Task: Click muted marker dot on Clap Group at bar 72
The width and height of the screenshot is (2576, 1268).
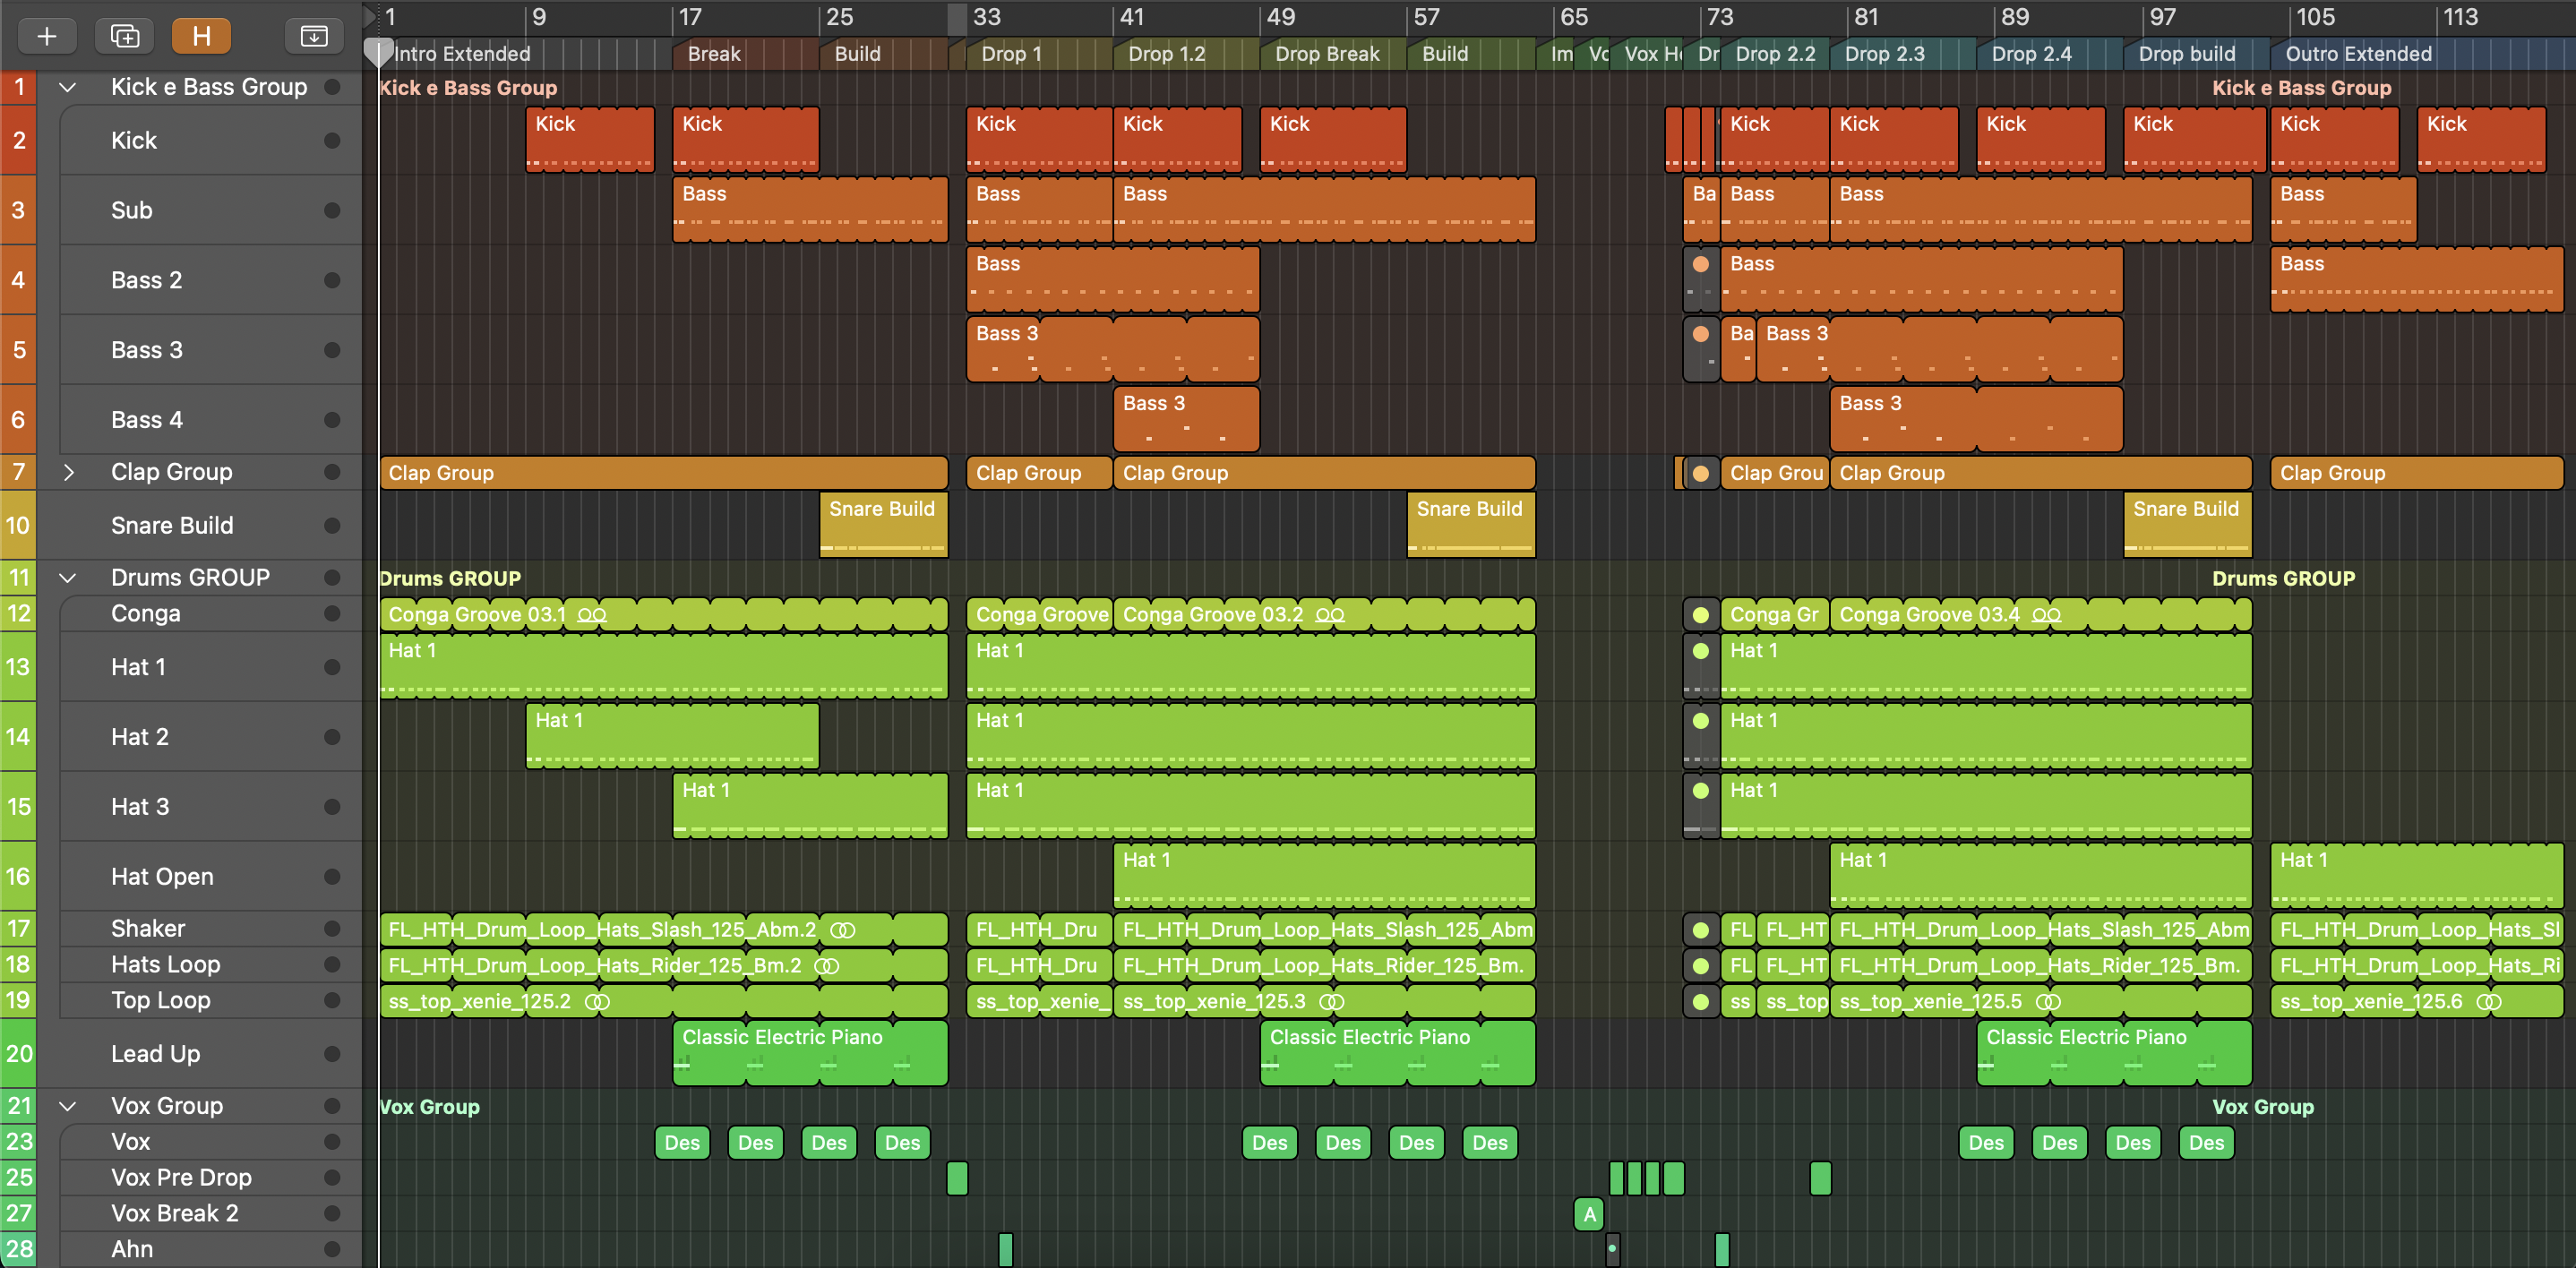Action: 1701,473
